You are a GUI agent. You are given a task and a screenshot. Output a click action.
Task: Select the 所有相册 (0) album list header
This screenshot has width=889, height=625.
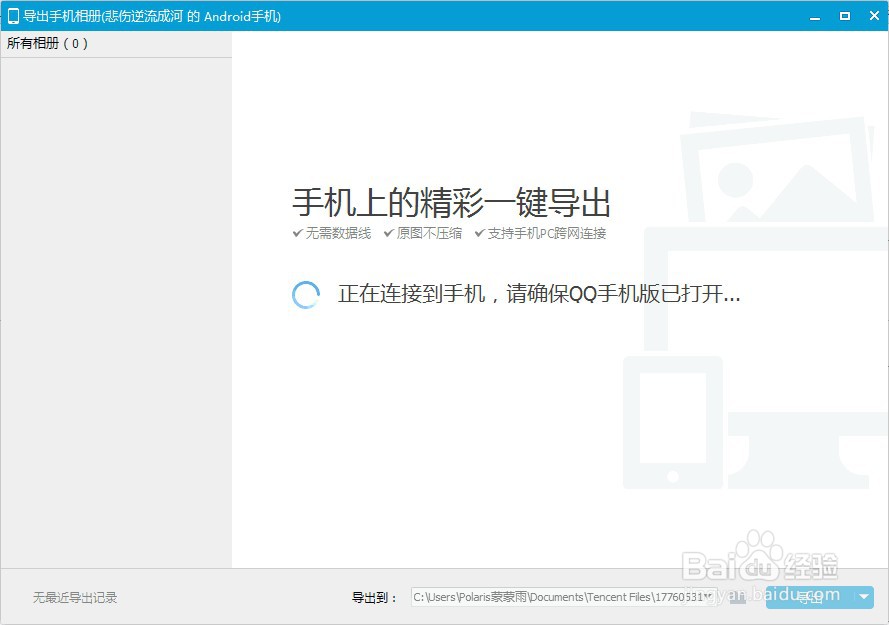click(x=116, y=44)
